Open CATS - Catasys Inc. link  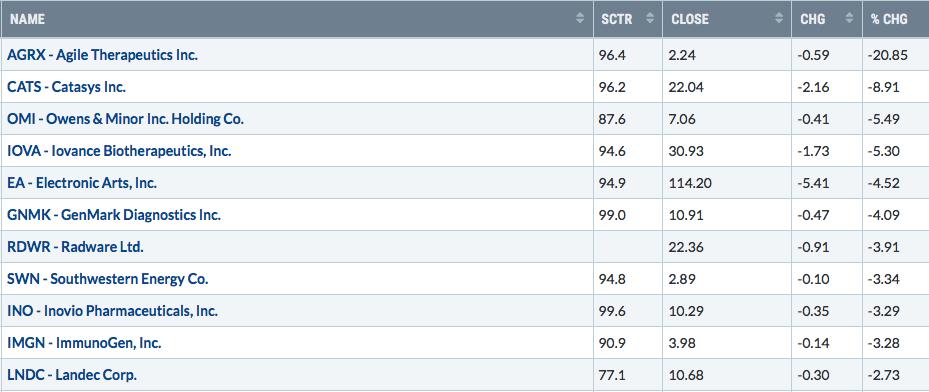(x=66, y=87)
